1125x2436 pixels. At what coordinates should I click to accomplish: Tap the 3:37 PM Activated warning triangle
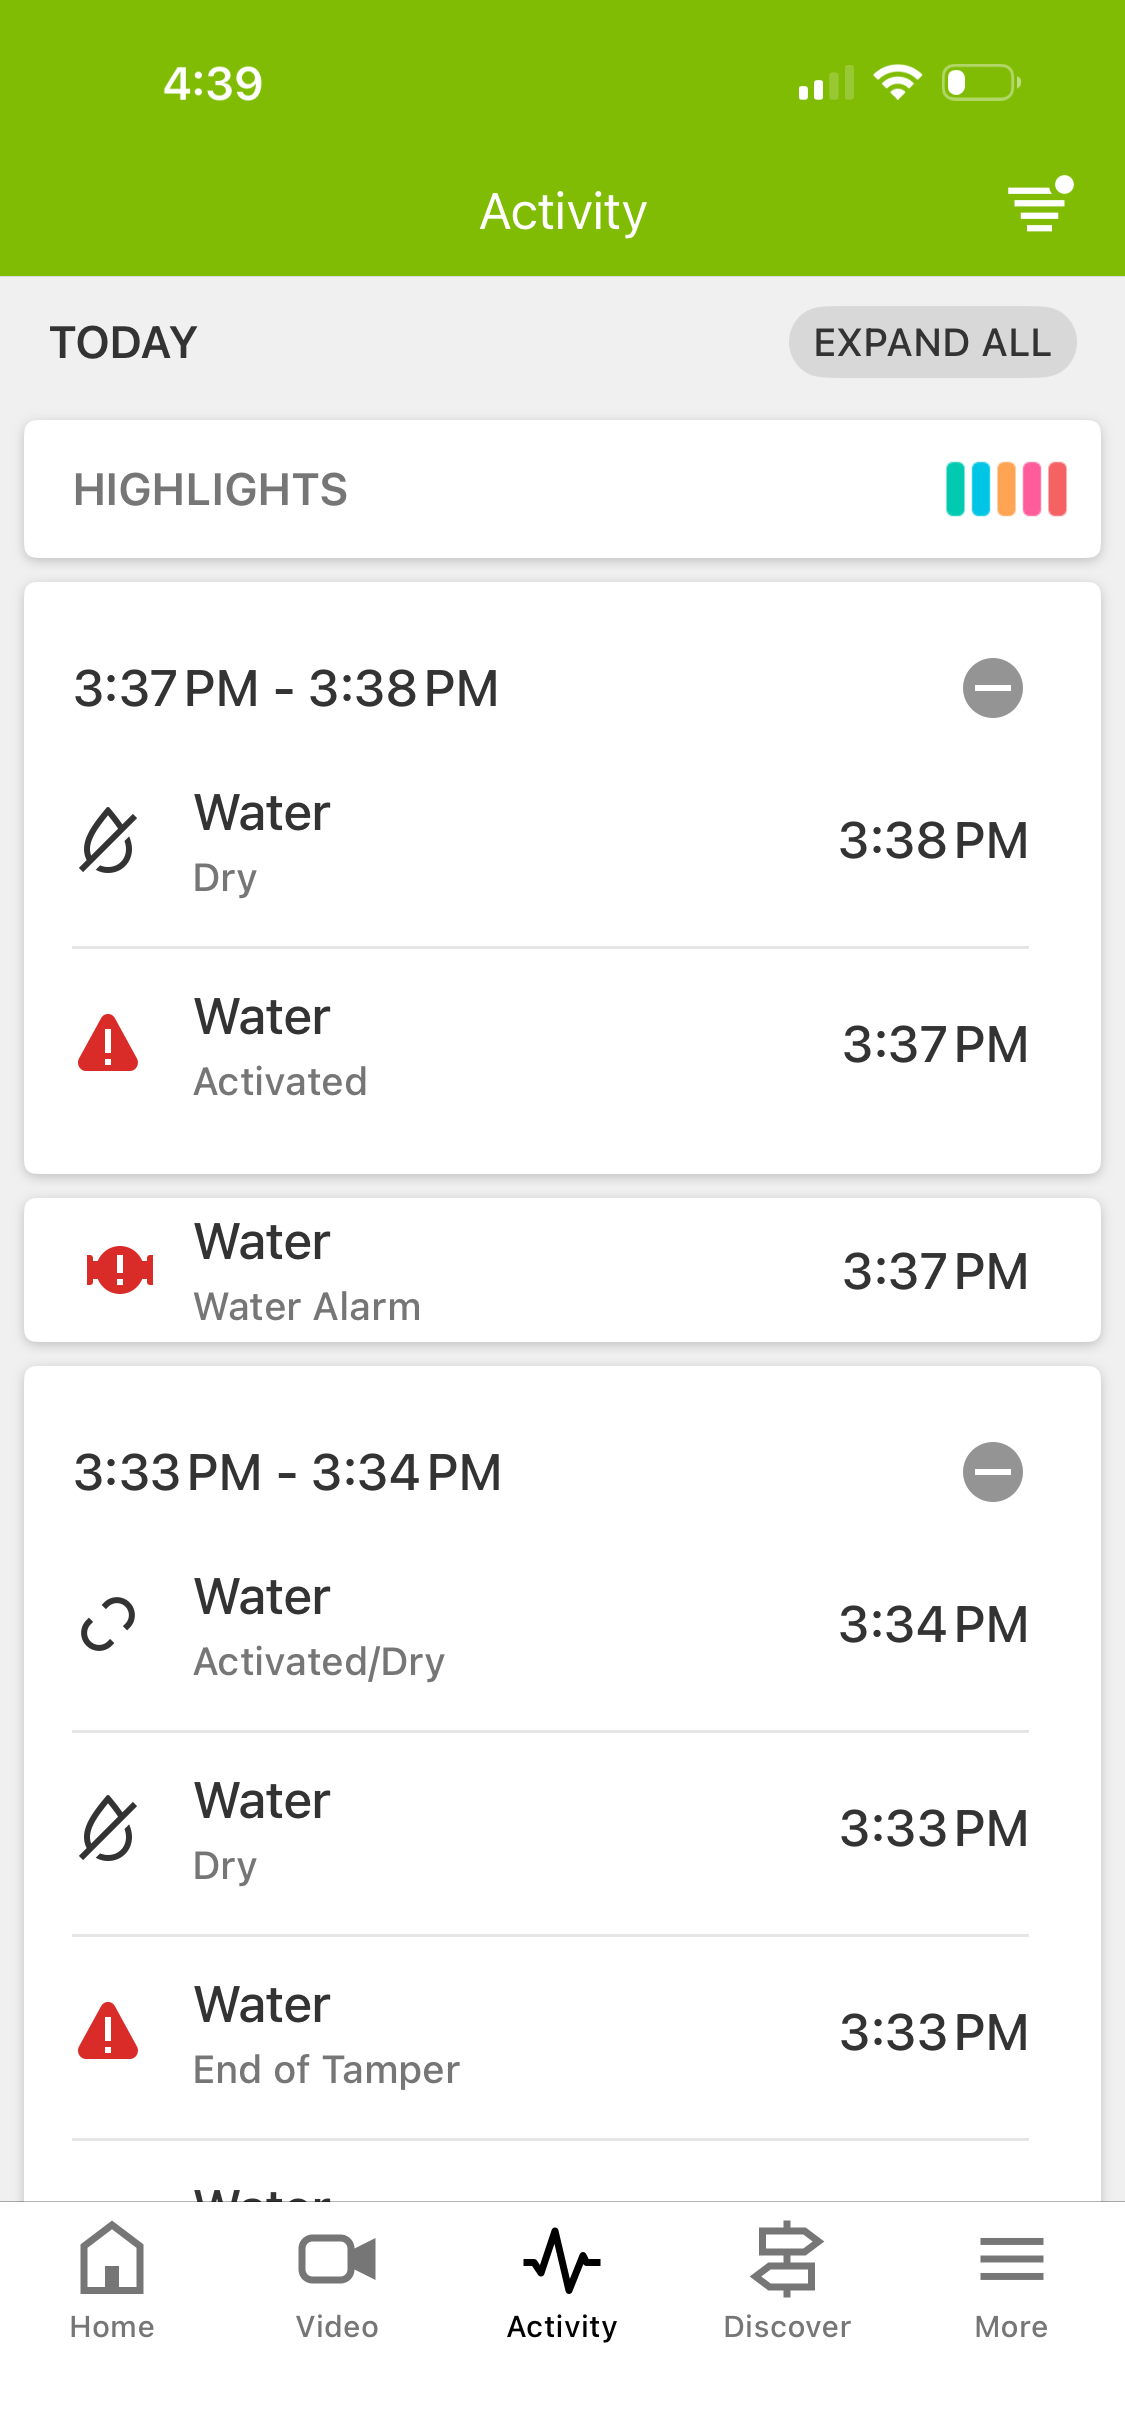click(108, 1045)
